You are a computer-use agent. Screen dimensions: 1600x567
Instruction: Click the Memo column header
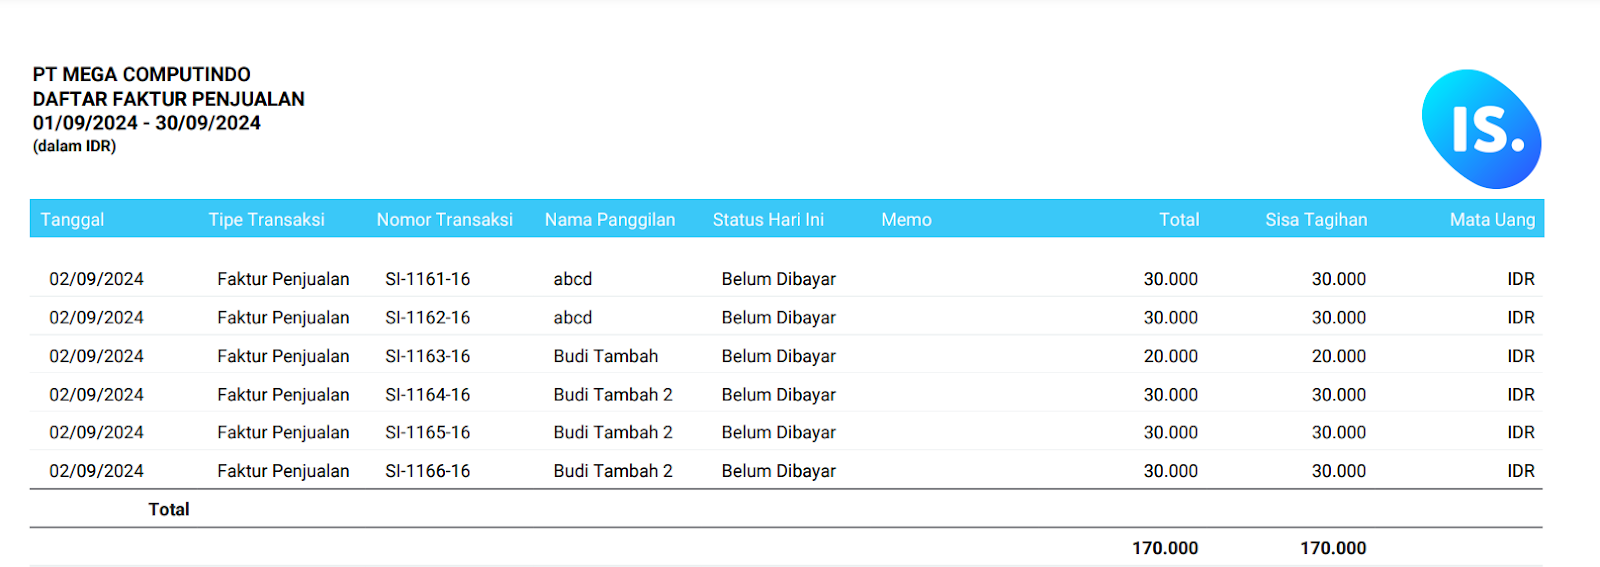[906, 220]
